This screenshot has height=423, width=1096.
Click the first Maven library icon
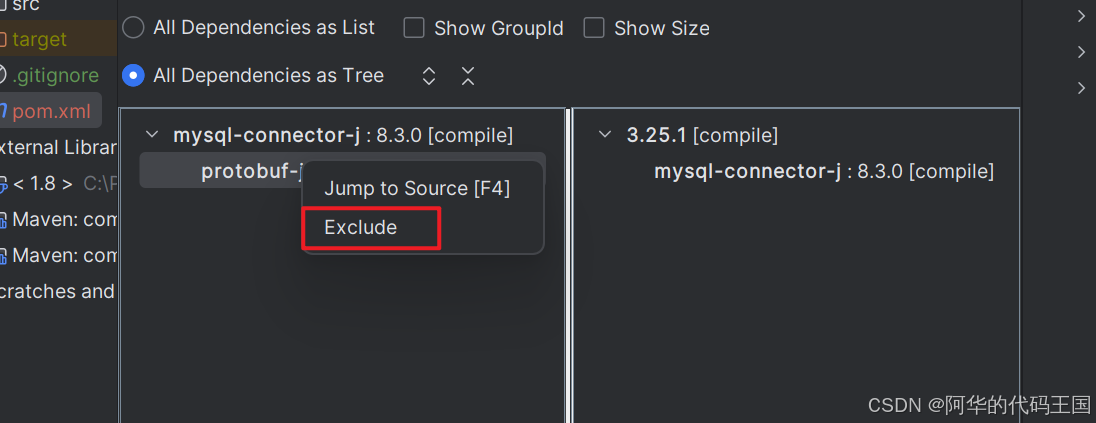(3, 220)
